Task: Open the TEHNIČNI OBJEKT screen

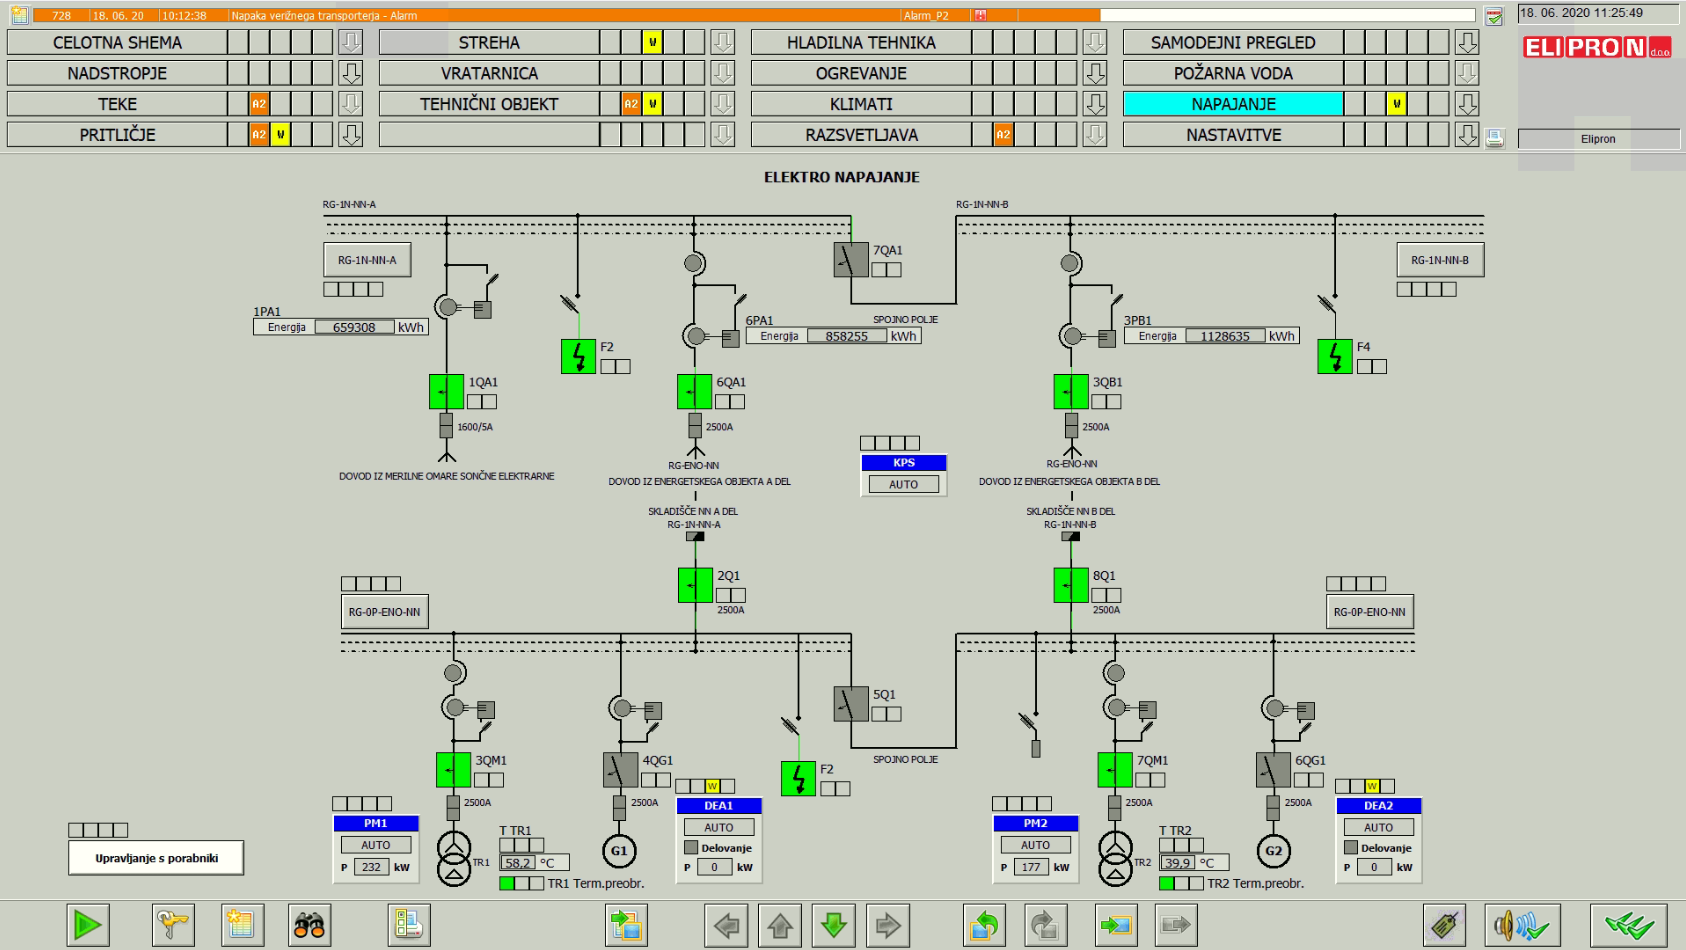Action: coord(488,104)
